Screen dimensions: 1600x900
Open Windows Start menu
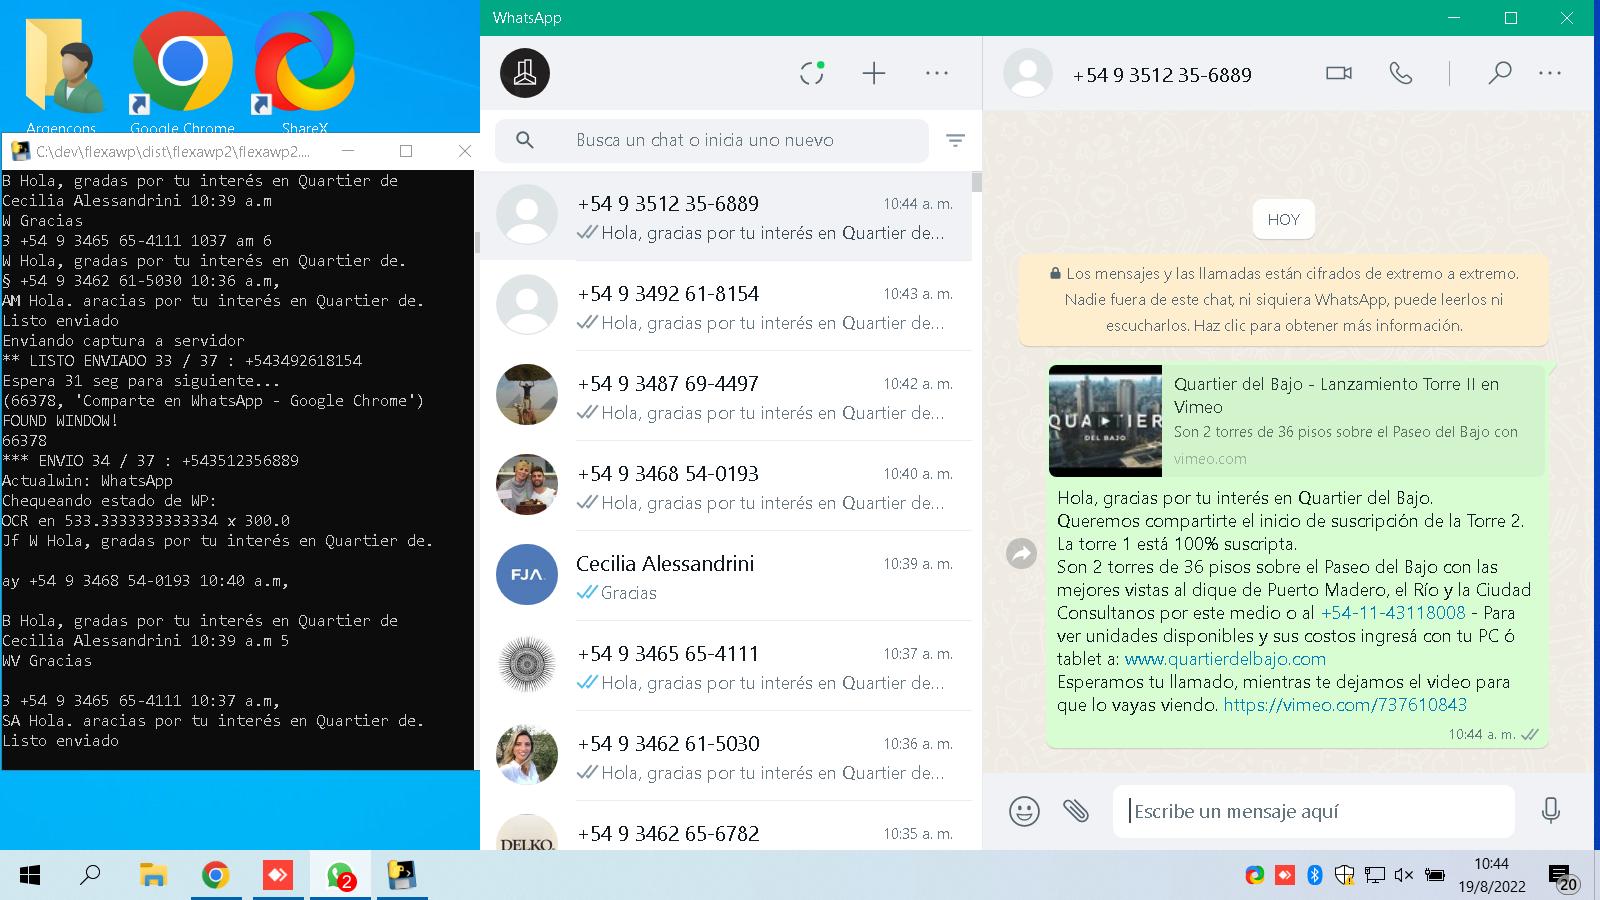point(30,876)
